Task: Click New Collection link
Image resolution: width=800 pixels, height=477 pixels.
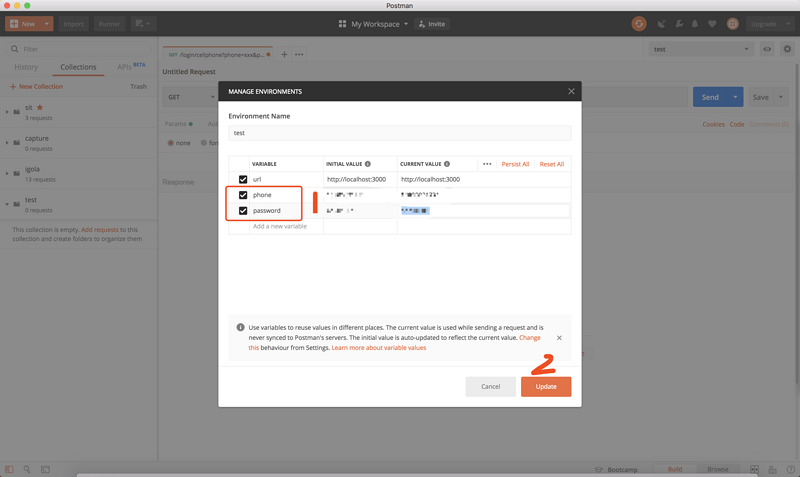Action: click(36, 87)
